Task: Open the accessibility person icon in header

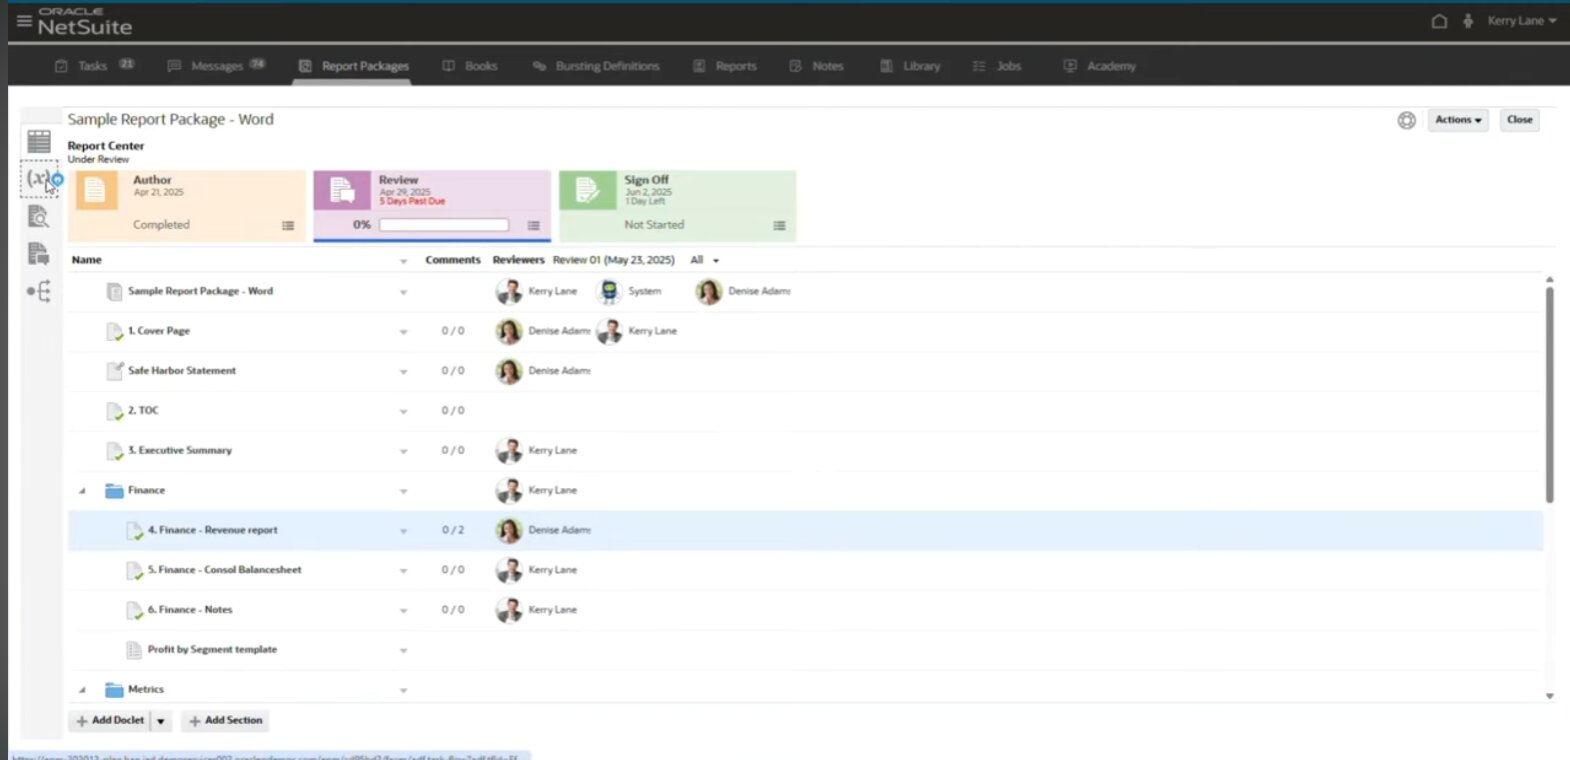Action: pos(1468,21)
